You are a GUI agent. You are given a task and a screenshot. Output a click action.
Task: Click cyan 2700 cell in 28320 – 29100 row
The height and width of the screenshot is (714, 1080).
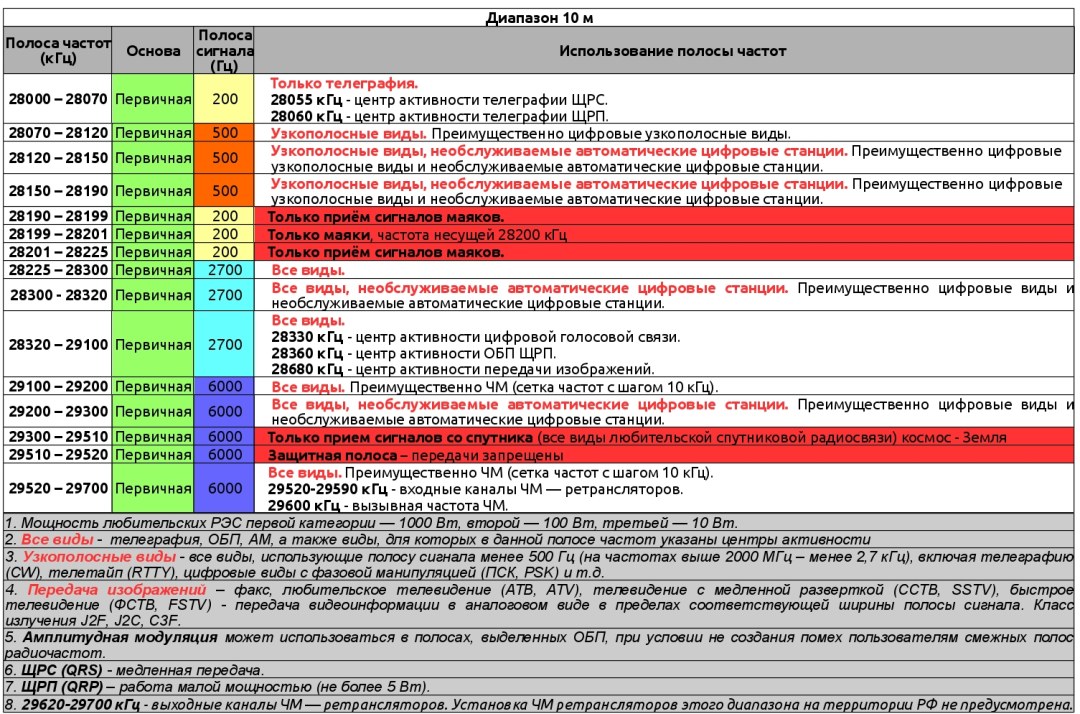[x=225, y=344]
